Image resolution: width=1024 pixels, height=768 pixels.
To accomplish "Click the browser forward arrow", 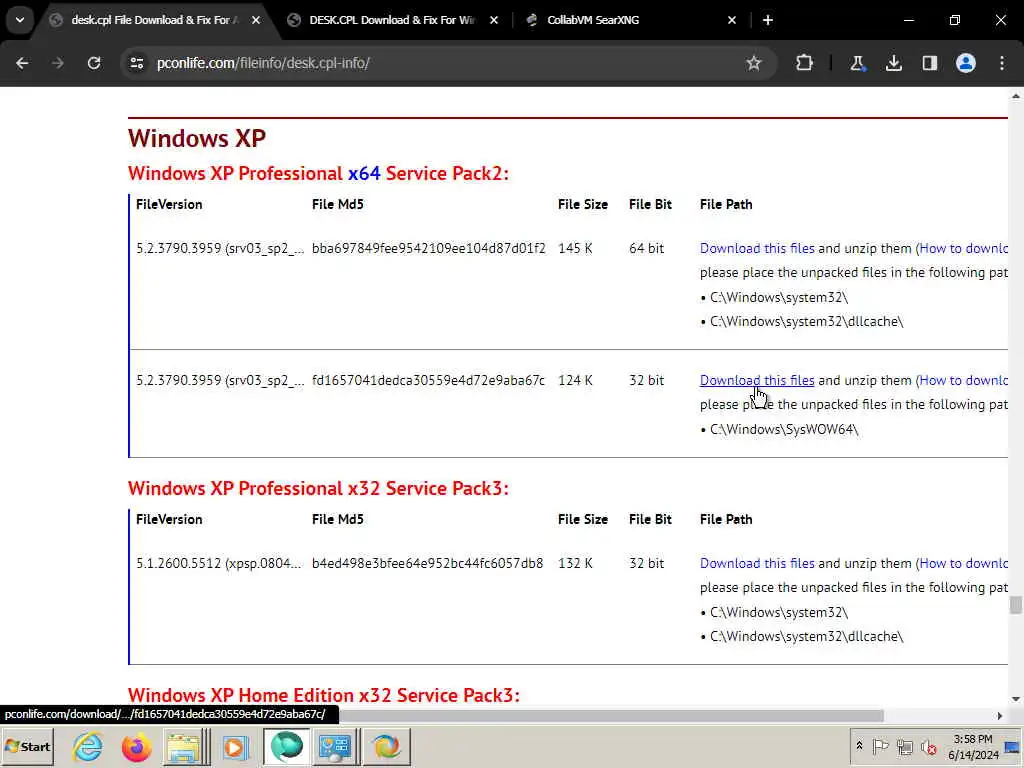I will click(58, 63).
